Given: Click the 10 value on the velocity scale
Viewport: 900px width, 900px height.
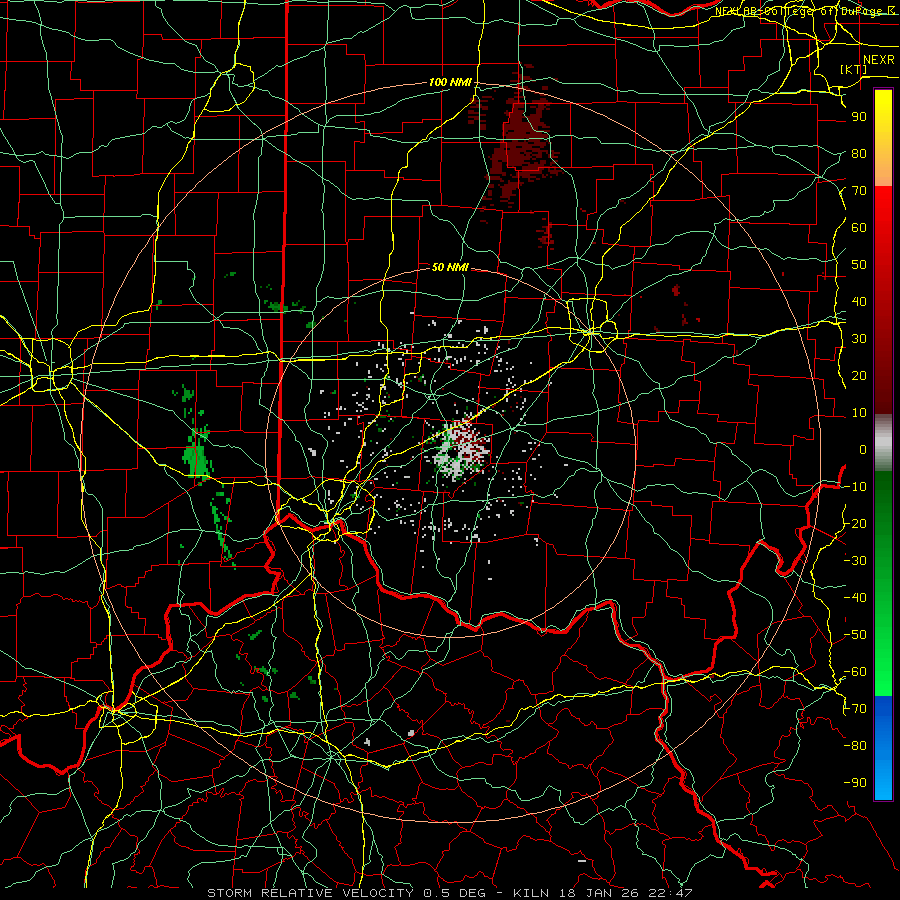Looking at the screenshot, I should point(859,413).
